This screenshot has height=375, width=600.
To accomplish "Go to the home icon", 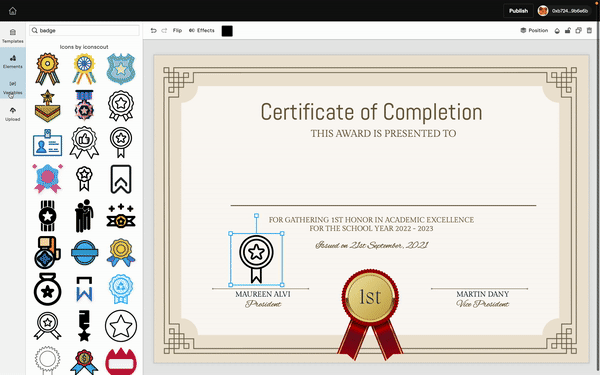I will pos(13,11).
